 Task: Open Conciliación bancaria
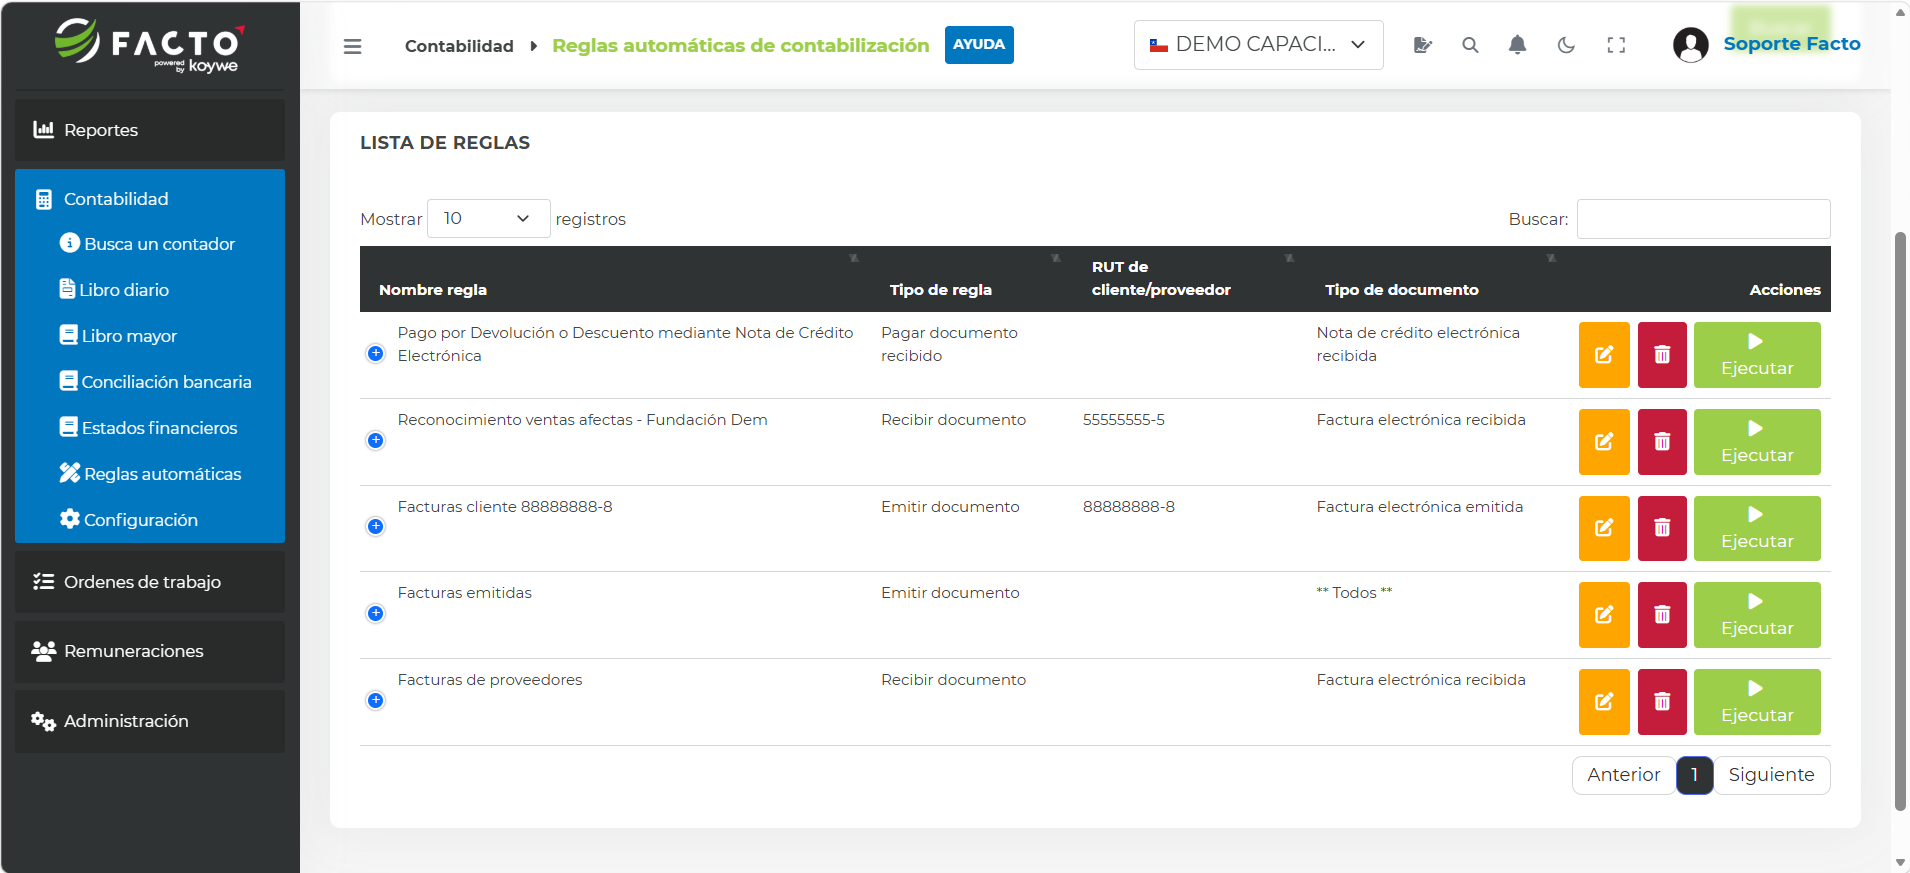click(x=156, y=382)
